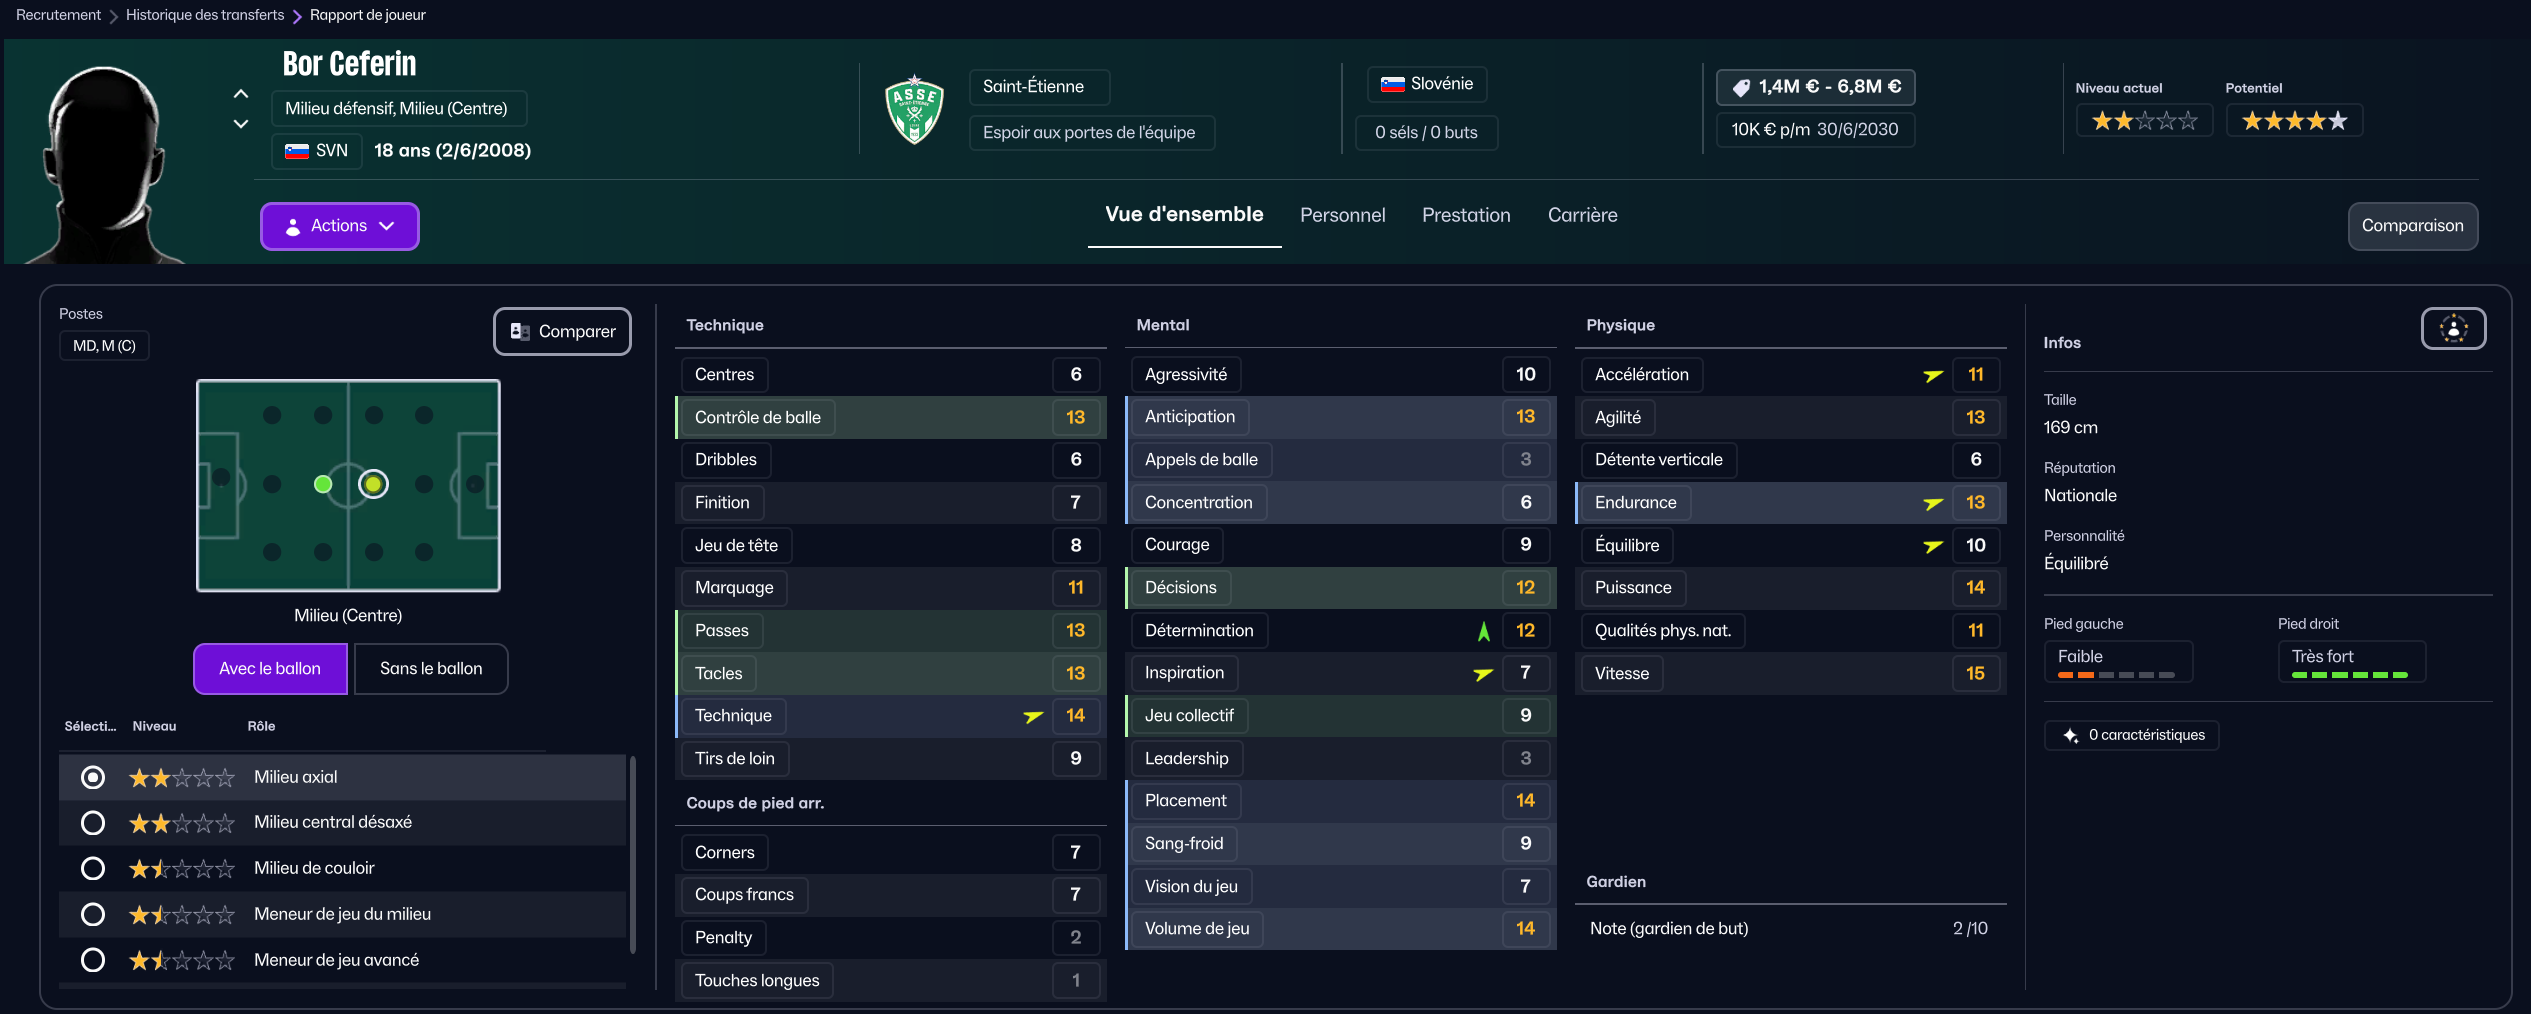Screen dimensions: 2531x1014
Task: Select the Milieu central désaxé role radio
Action: click(x=93, y=823)
